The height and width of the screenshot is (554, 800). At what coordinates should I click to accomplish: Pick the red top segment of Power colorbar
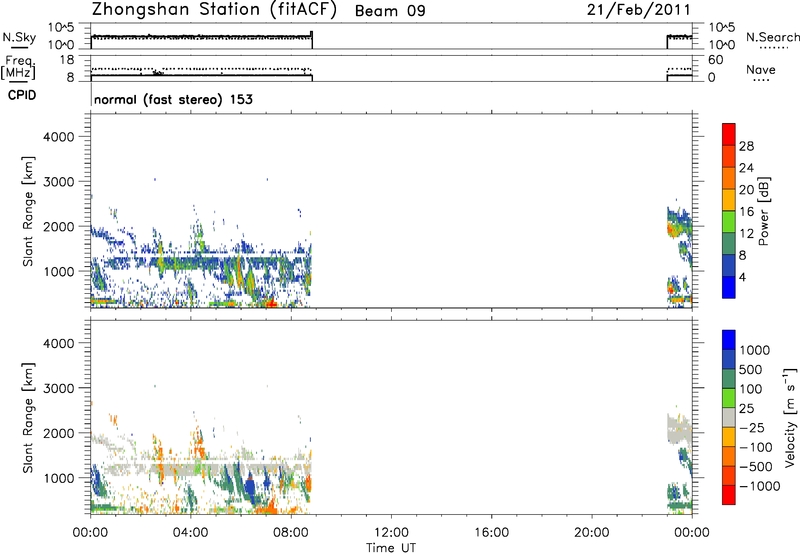coord(729,134)
